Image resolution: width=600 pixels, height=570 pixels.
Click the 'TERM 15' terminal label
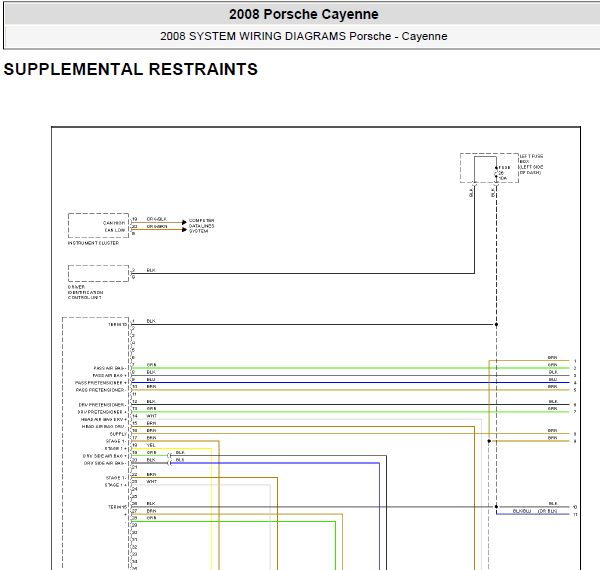(117, 507)
